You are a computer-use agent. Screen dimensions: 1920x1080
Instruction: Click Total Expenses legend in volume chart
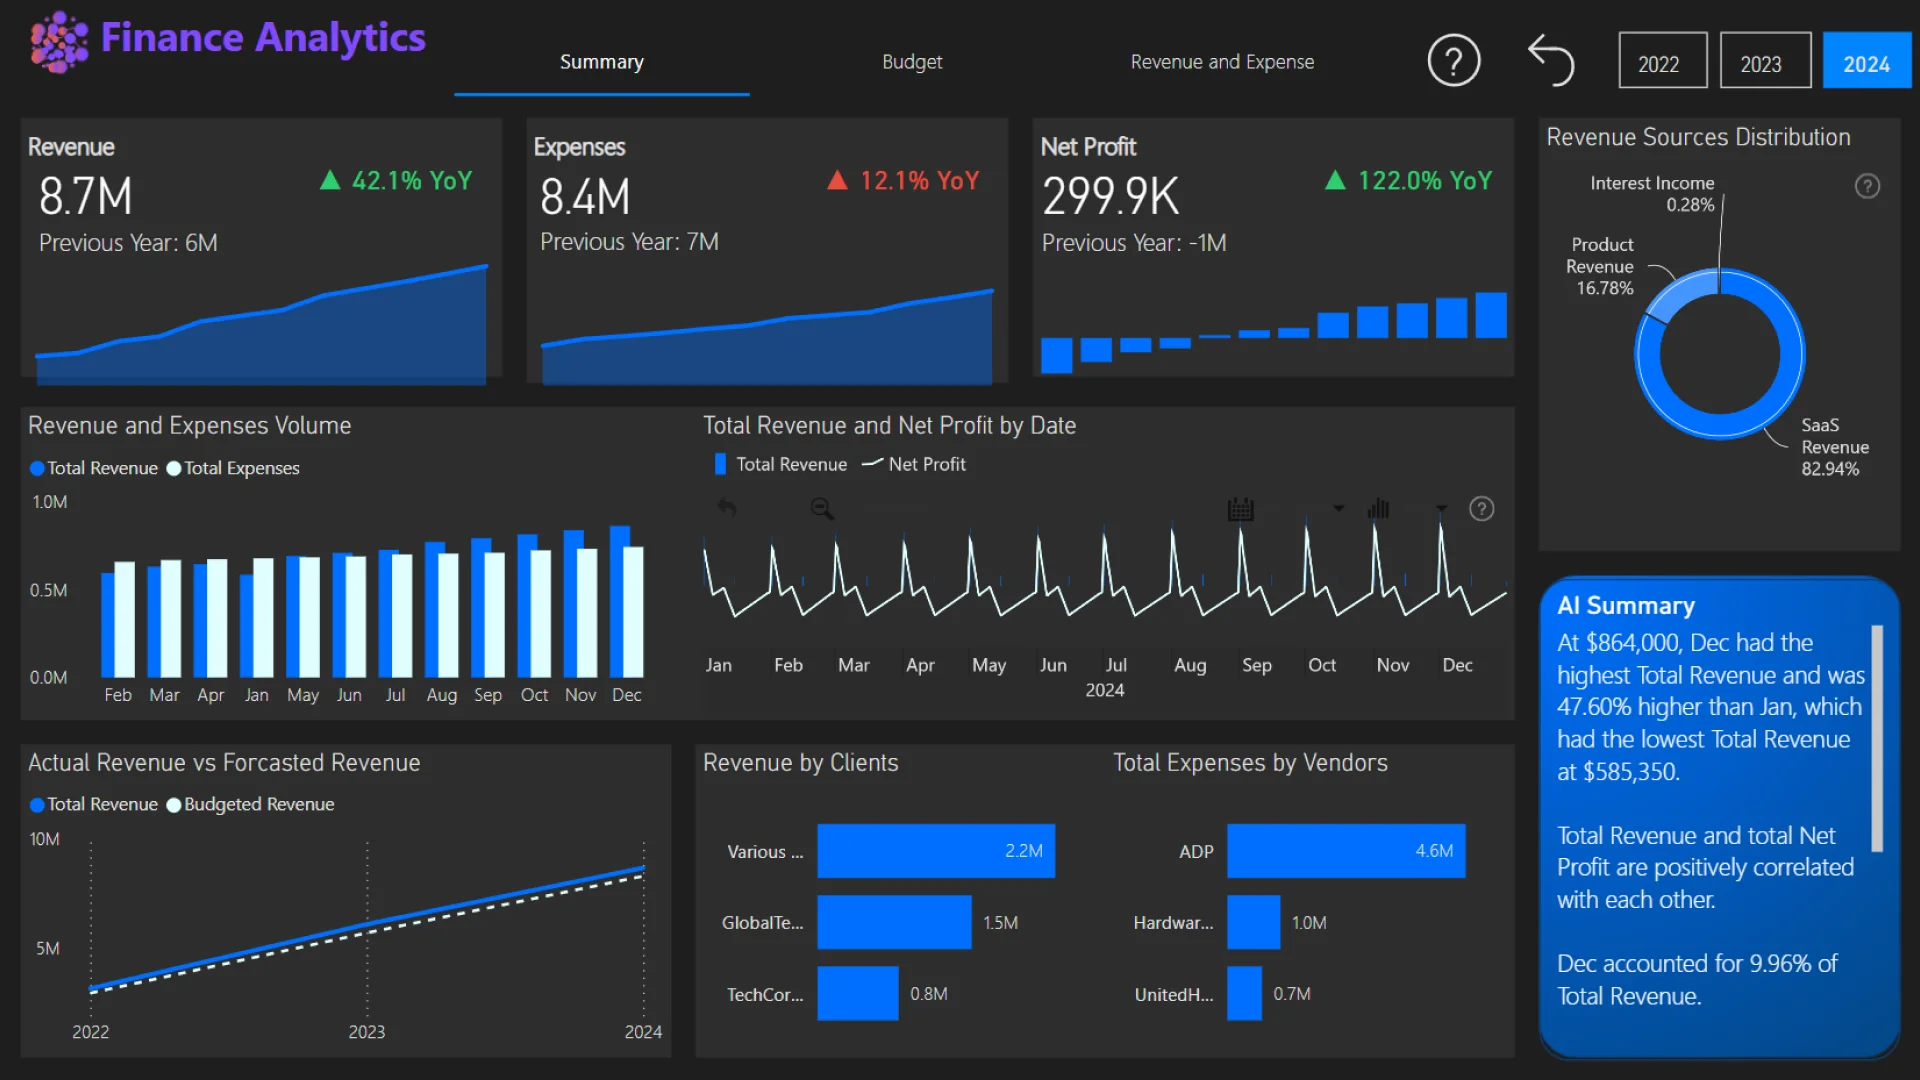click(233, 468)
